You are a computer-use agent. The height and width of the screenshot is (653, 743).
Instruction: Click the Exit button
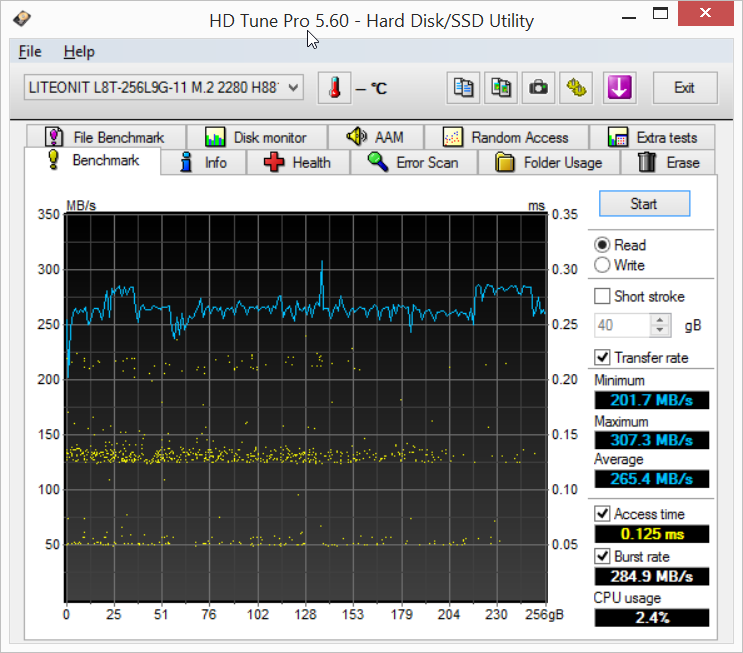[684, 88]
